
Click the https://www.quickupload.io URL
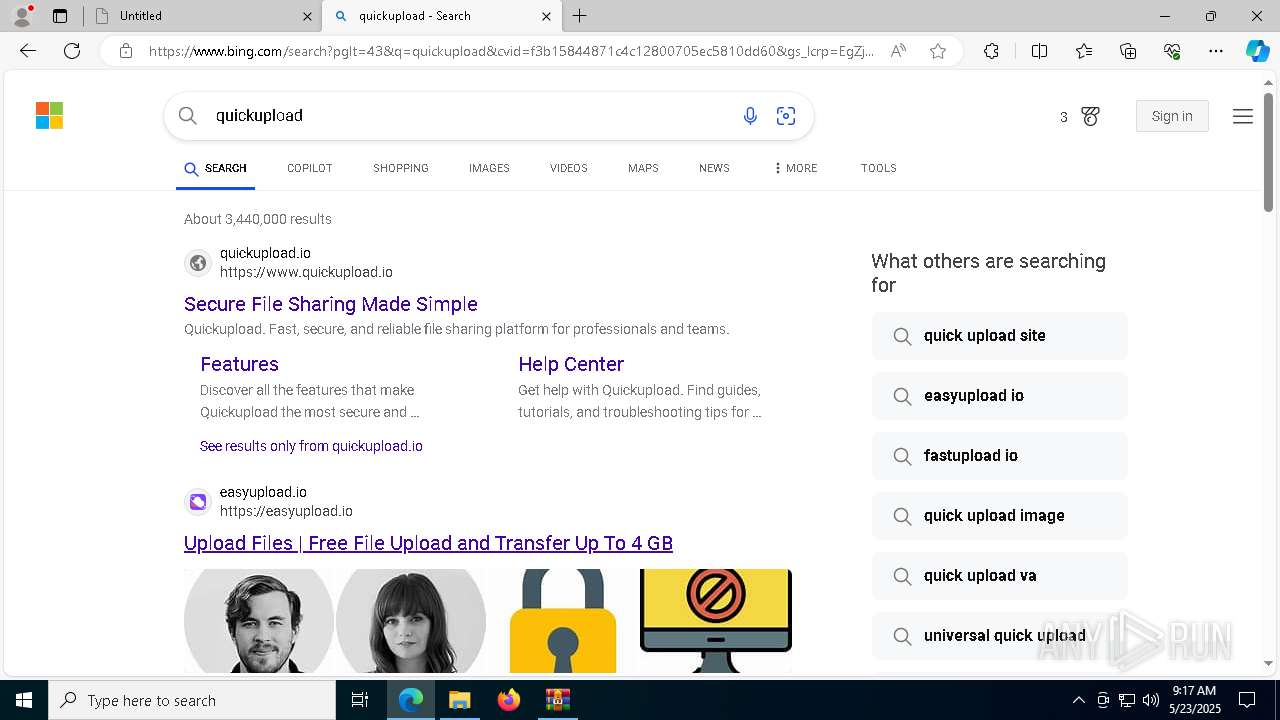pos(306,272)
